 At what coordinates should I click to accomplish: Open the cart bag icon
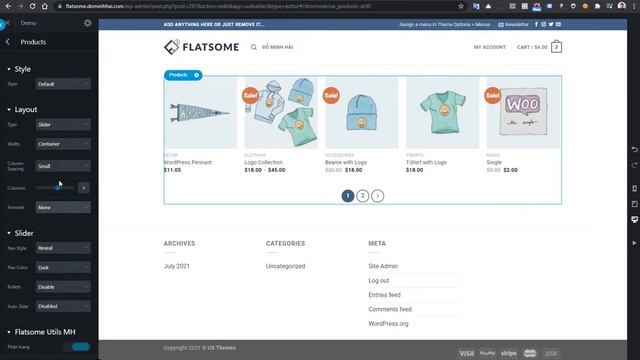pyautogui.click(x=556, y=47)
